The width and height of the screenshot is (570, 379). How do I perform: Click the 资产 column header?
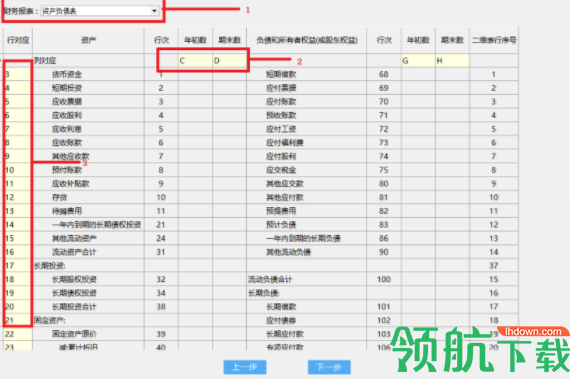tap(88, 40)
